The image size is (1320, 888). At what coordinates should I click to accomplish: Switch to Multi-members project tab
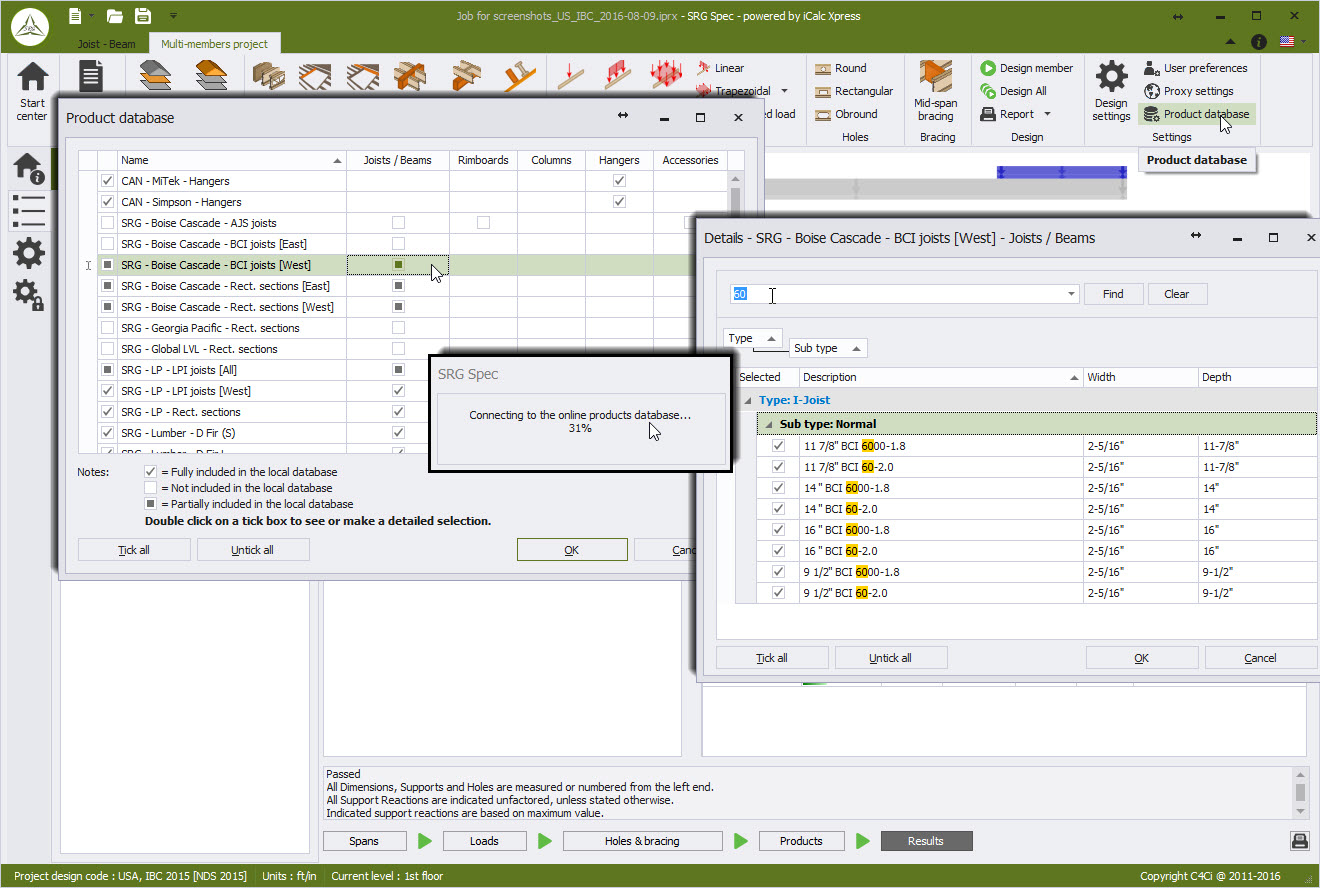(215, 44)
